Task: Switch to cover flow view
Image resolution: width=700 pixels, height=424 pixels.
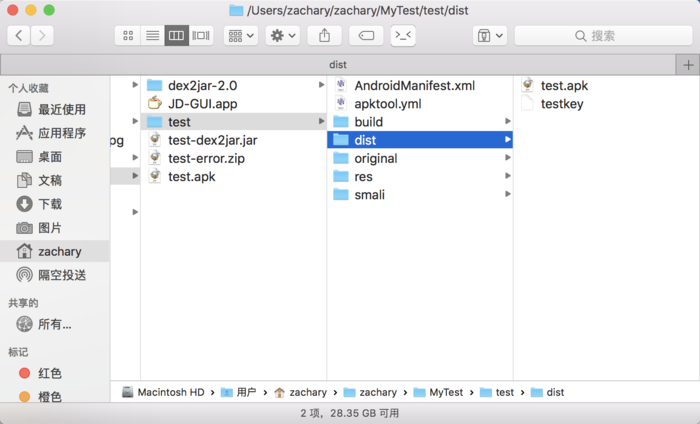Action: click(x=201, y=35)
